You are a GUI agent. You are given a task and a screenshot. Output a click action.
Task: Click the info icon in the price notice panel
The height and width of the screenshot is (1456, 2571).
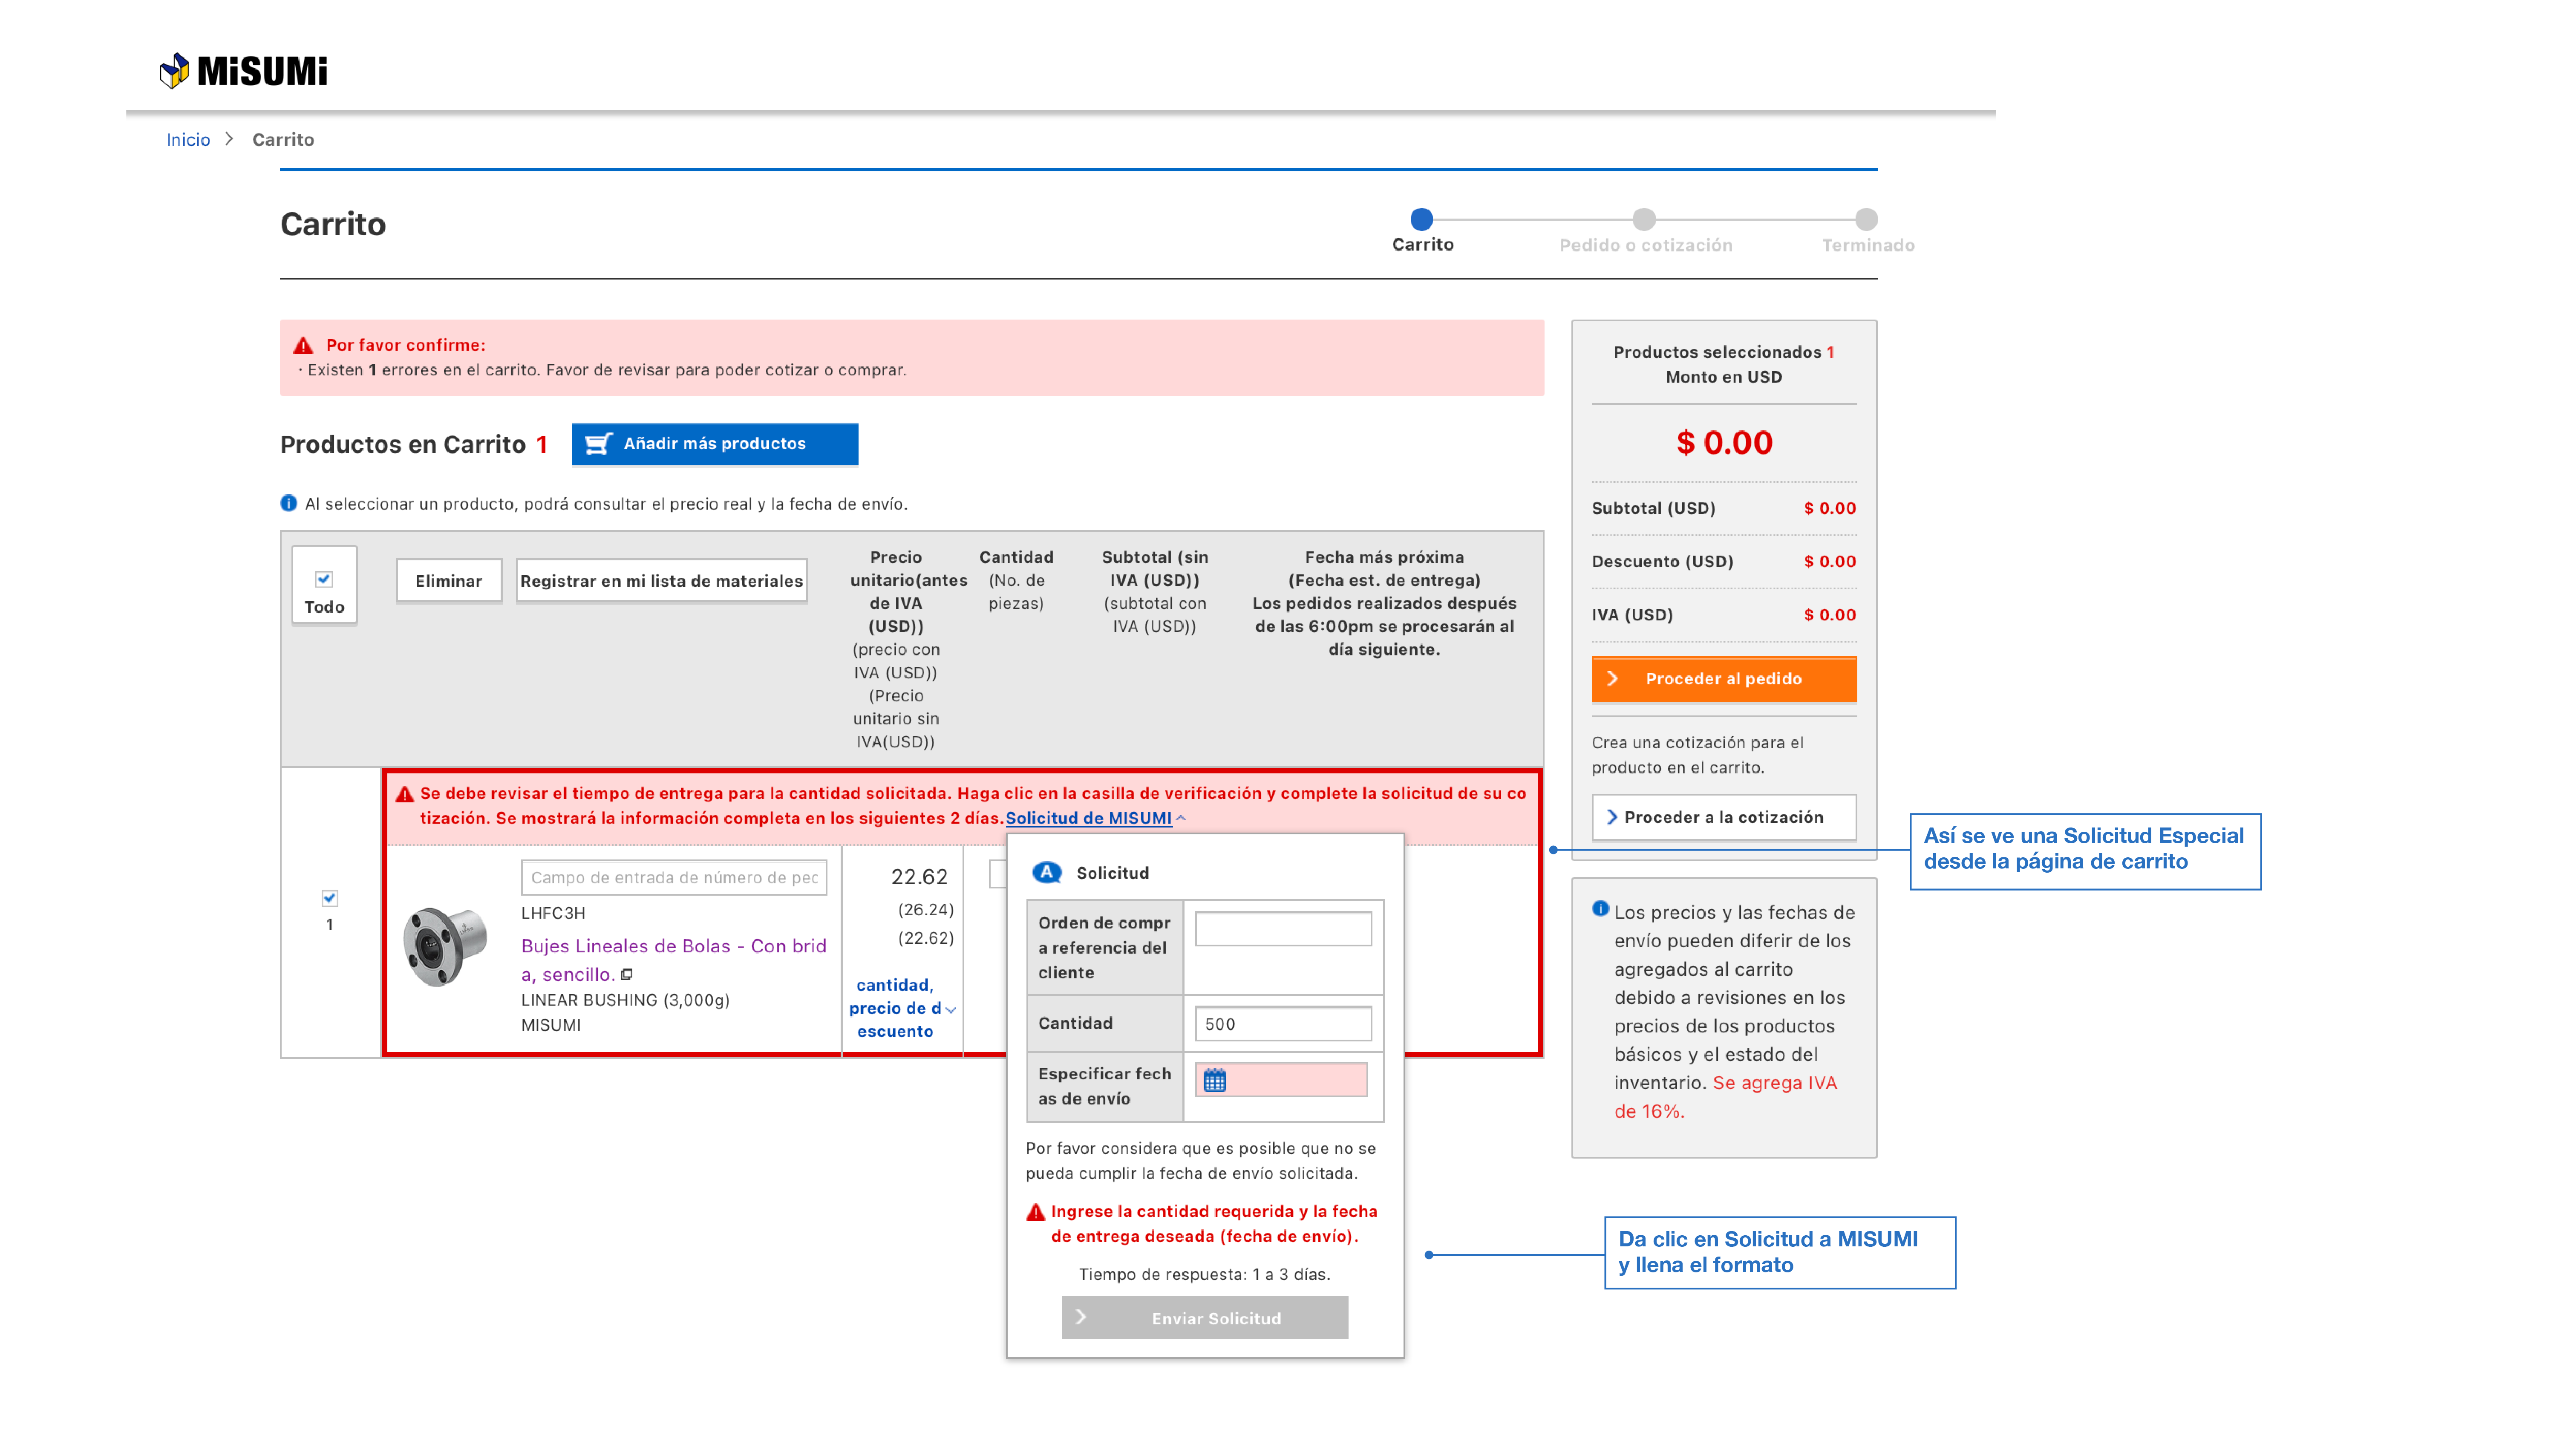[1601, 909]
